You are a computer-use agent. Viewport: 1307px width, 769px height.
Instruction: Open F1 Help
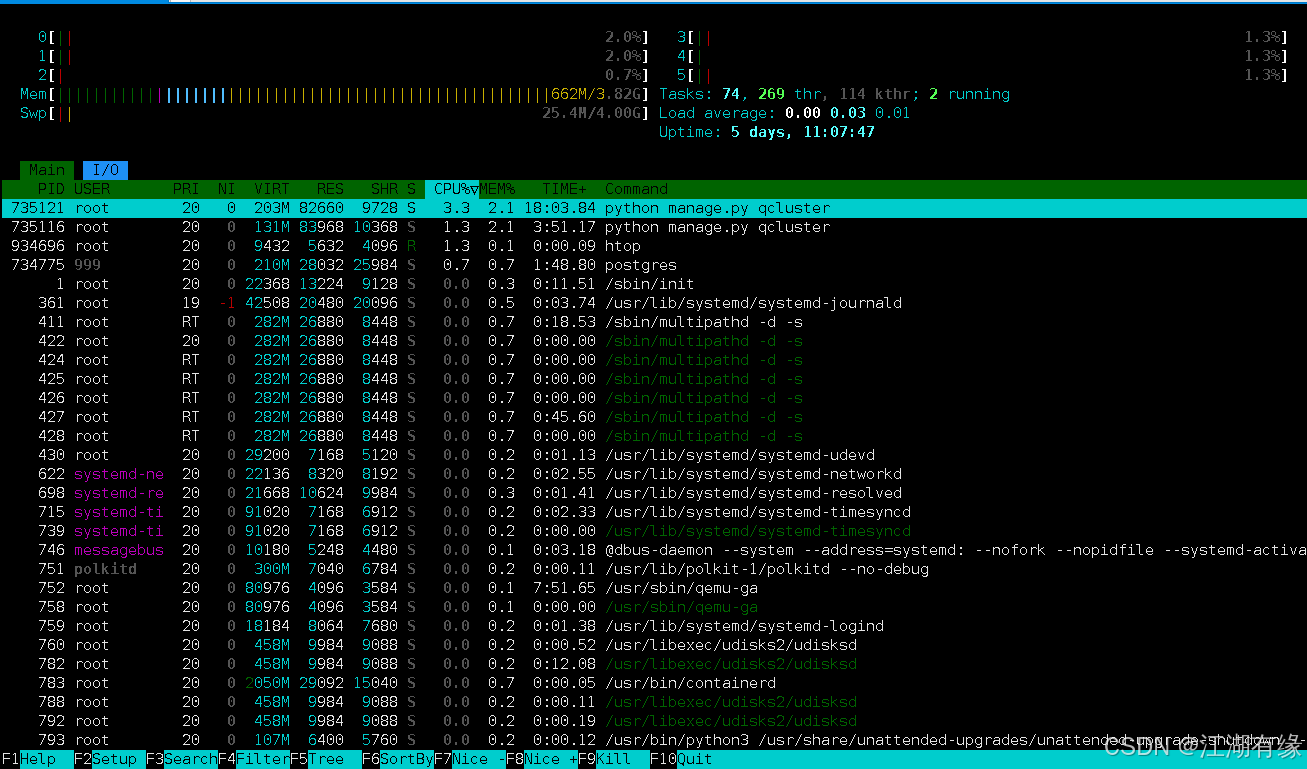pyautogui.click(x=37, y=759)
